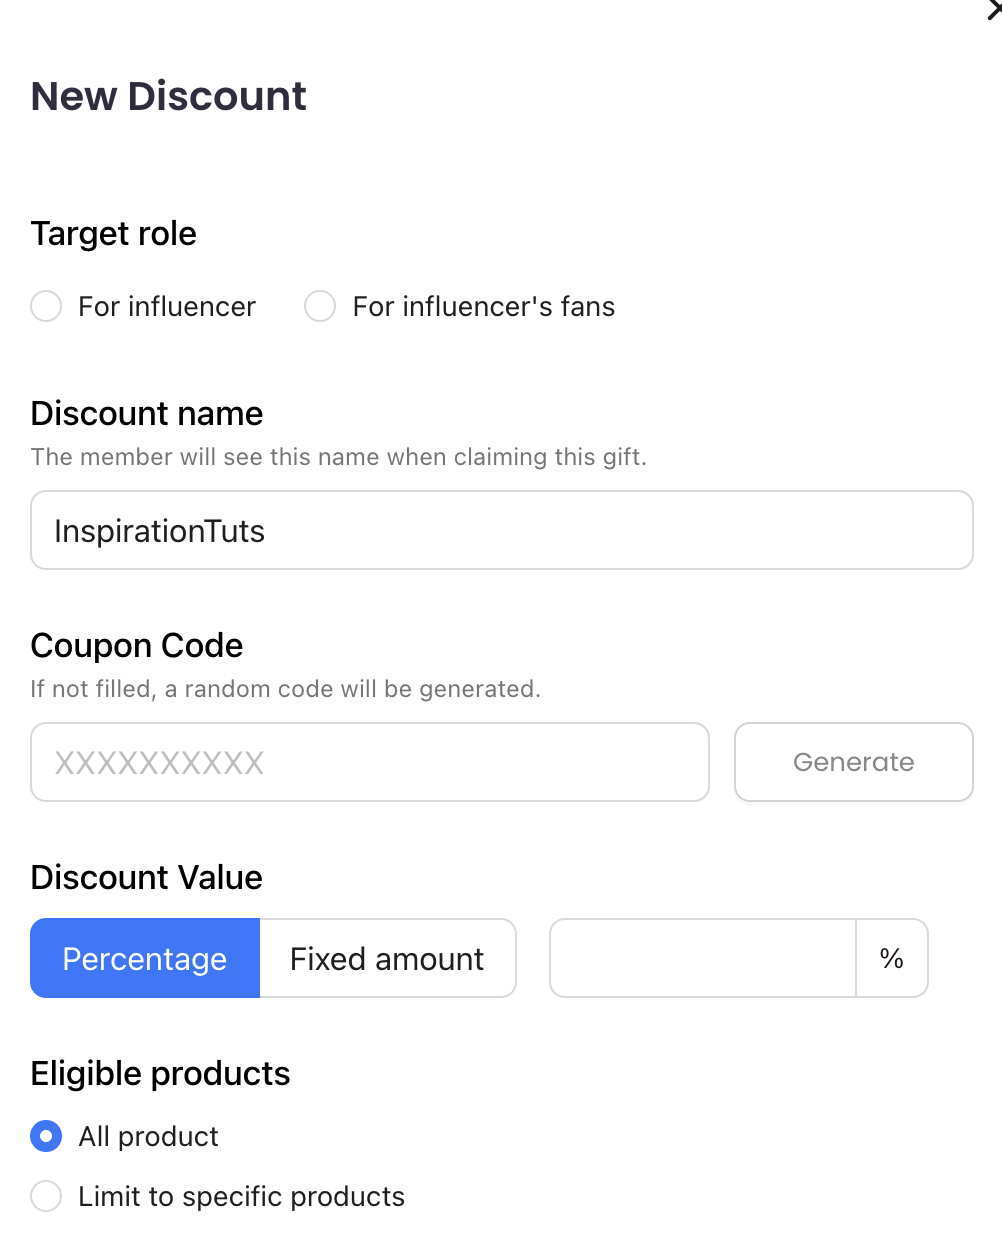Viewport: 1002px width, 1252px height.
Task: Focus the Coupon Code input box
Action: pyautogui.click(x=369, y=762)
